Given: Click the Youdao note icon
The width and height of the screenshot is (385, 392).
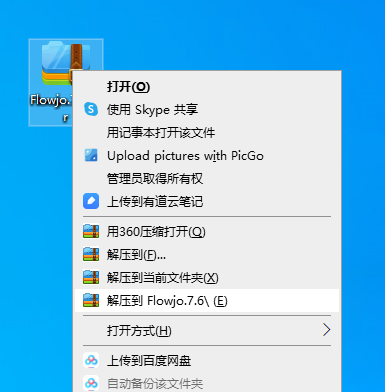Looking at the screenshot, I should tap(91, 201).
